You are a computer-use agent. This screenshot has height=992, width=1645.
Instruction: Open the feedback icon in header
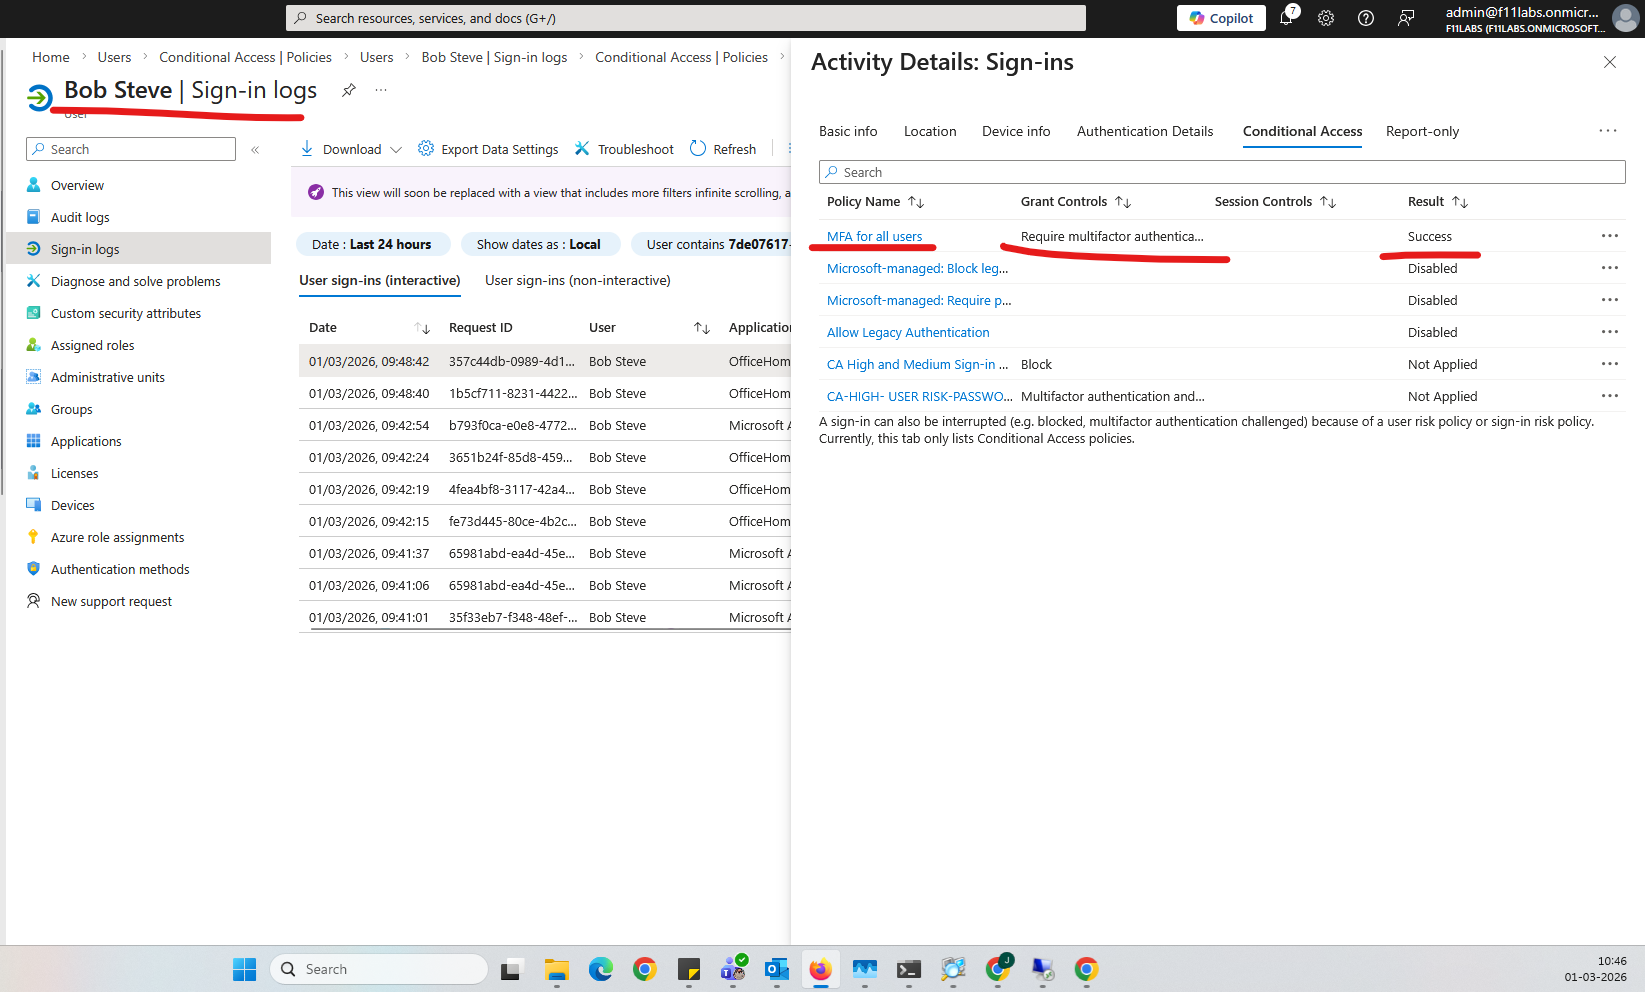pos(1406,18)
